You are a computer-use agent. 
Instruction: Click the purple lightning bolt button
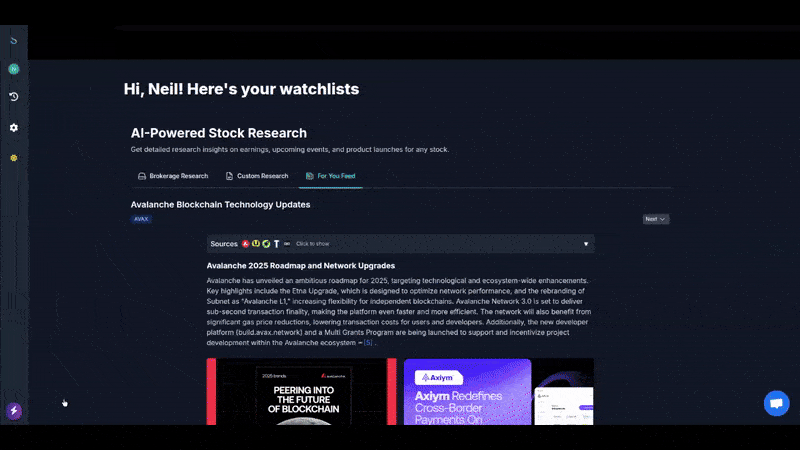pos(14,411)
